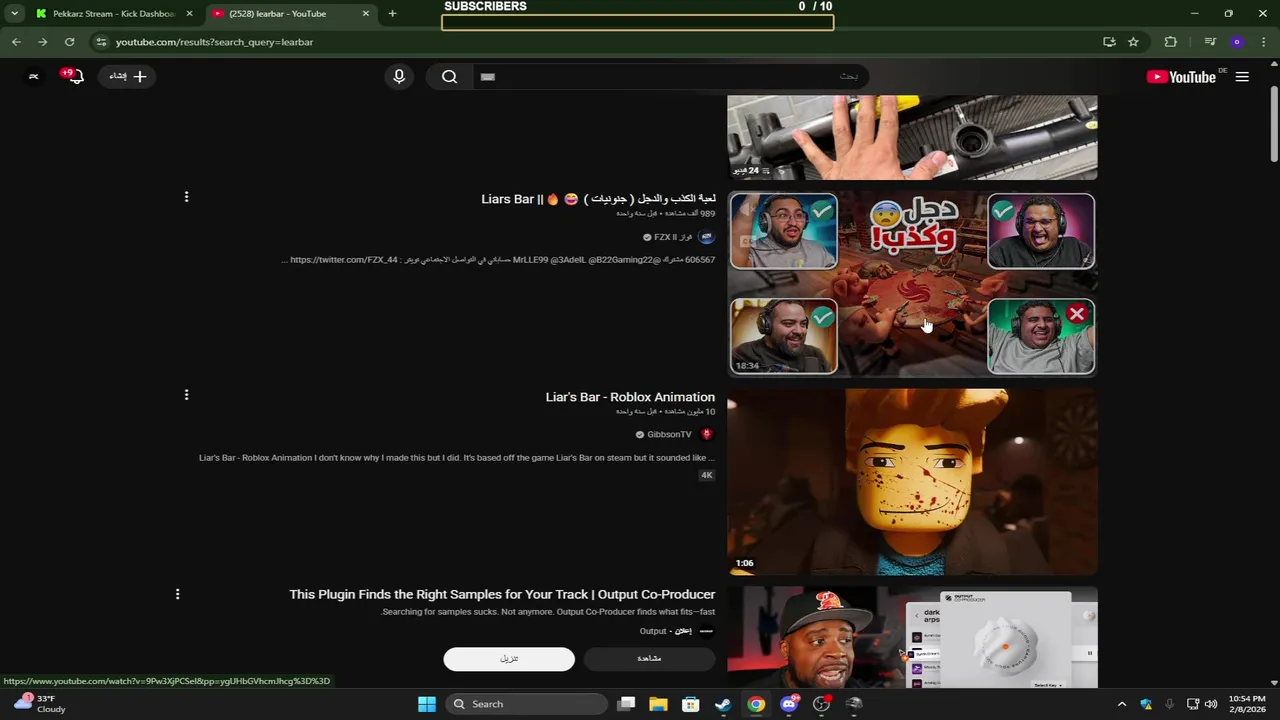The width and height of the screenshot is (1280, 720).
Task: Open GibbsonTV channel avatar
Action: click(x=706, y=434)
